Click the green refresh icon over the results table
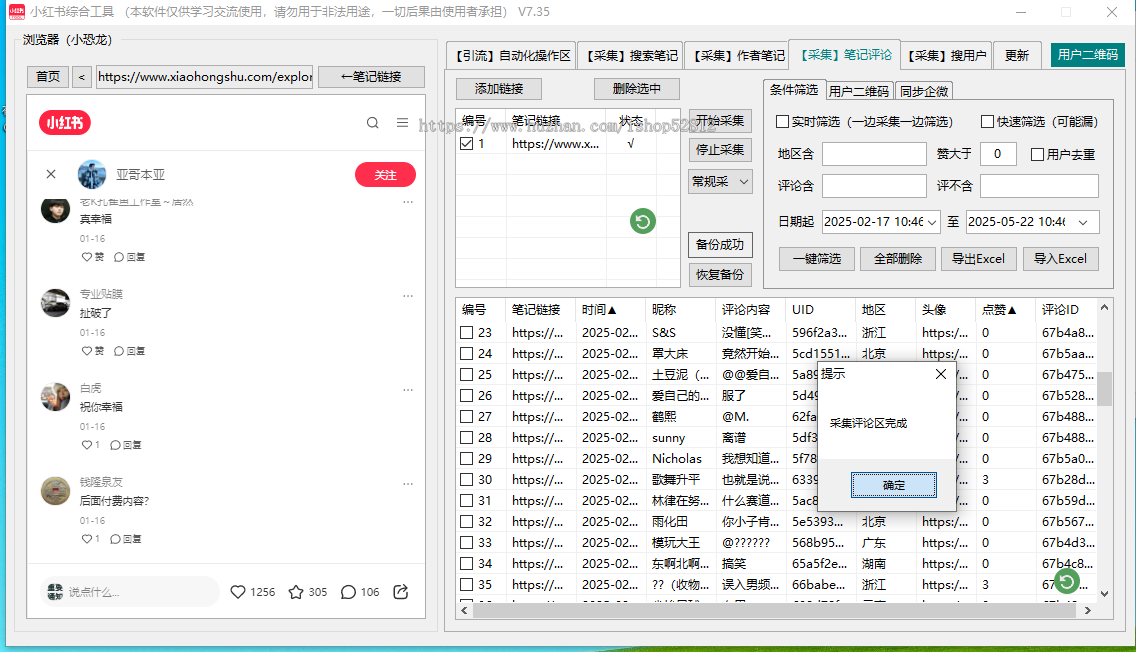The image size is (1136, 652). pos(1066,580)
